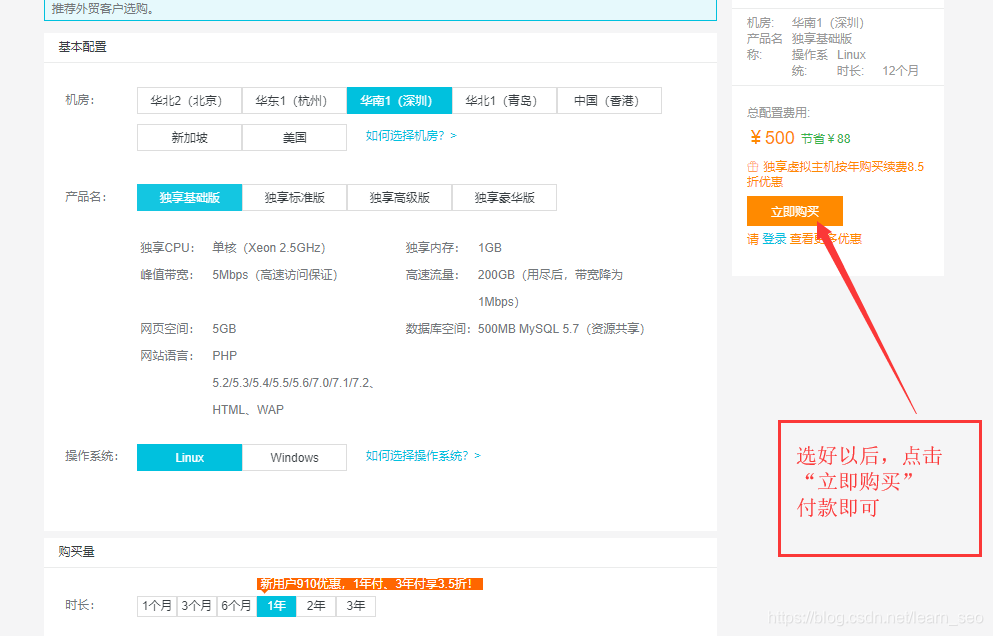Choose Linux operating system
The image size is (993, 636).
point(189,457)
